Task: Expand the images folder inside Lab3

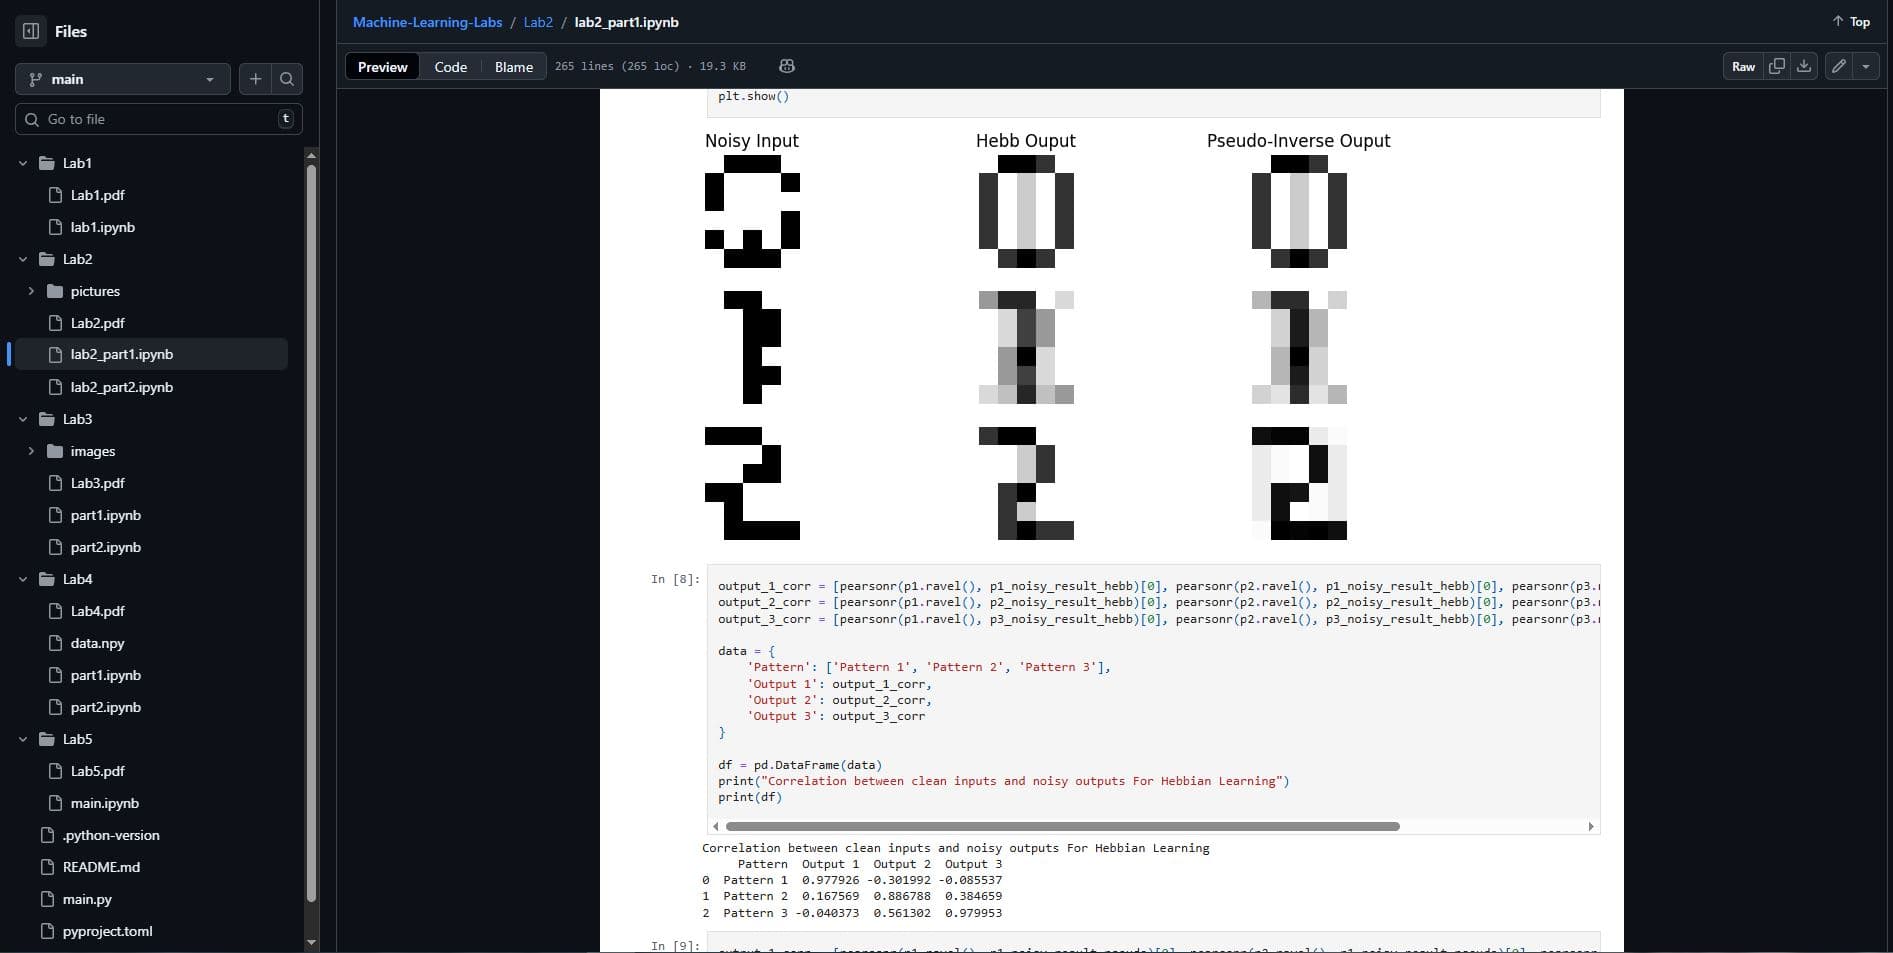Action: click(33, 451)
